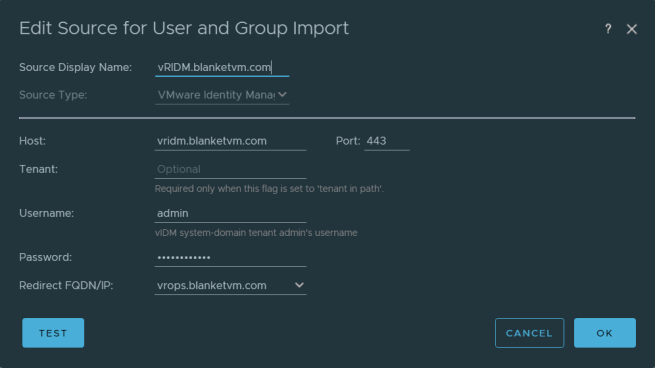Click the 'Required only when this flag' hint text
The width and height of the screenshot is (655, 368).
pos(269,189)
